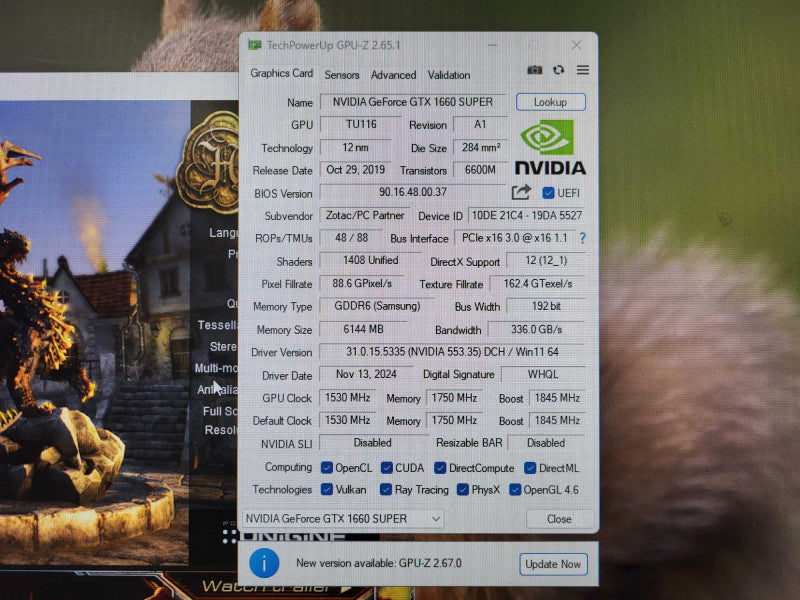Click the Technology value 12 nm

[355, 147]
